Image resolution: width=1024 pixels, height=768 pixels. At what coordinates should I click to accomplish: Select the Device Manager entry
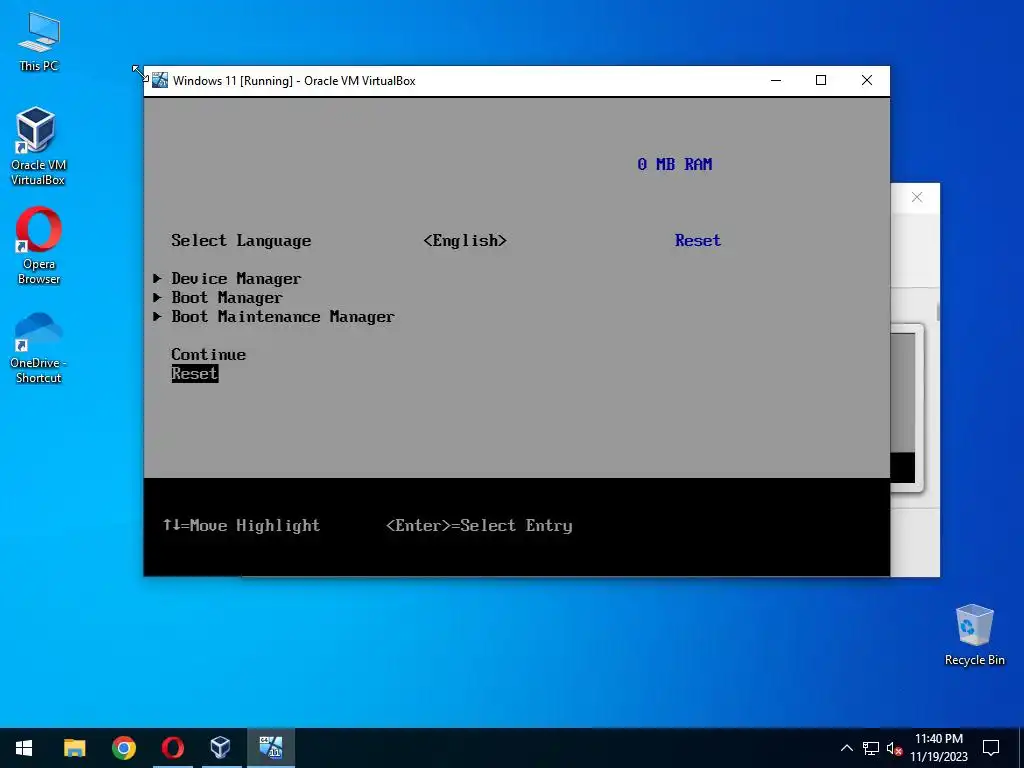[x=236, y=279]
